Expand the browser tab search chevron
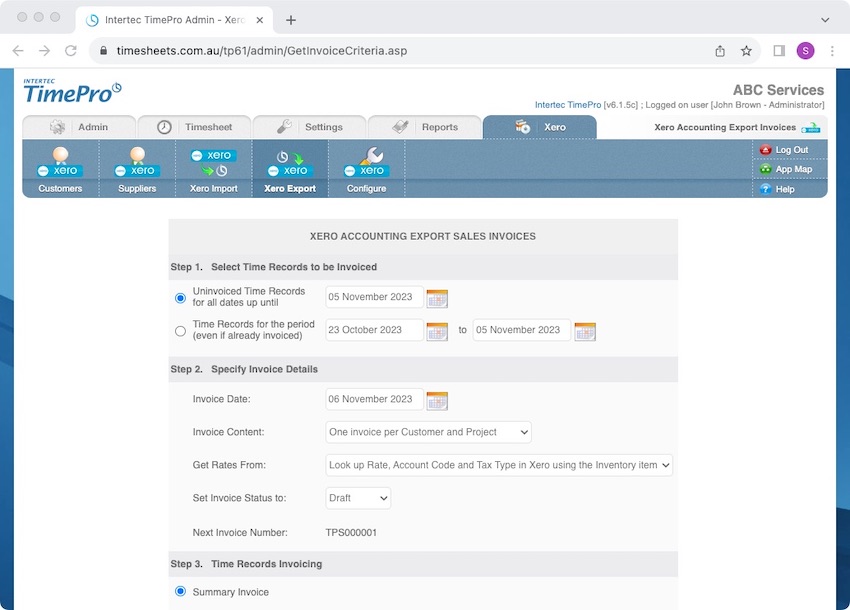The height and width of the screenshot is (610, 850). [x=825, y=20]
